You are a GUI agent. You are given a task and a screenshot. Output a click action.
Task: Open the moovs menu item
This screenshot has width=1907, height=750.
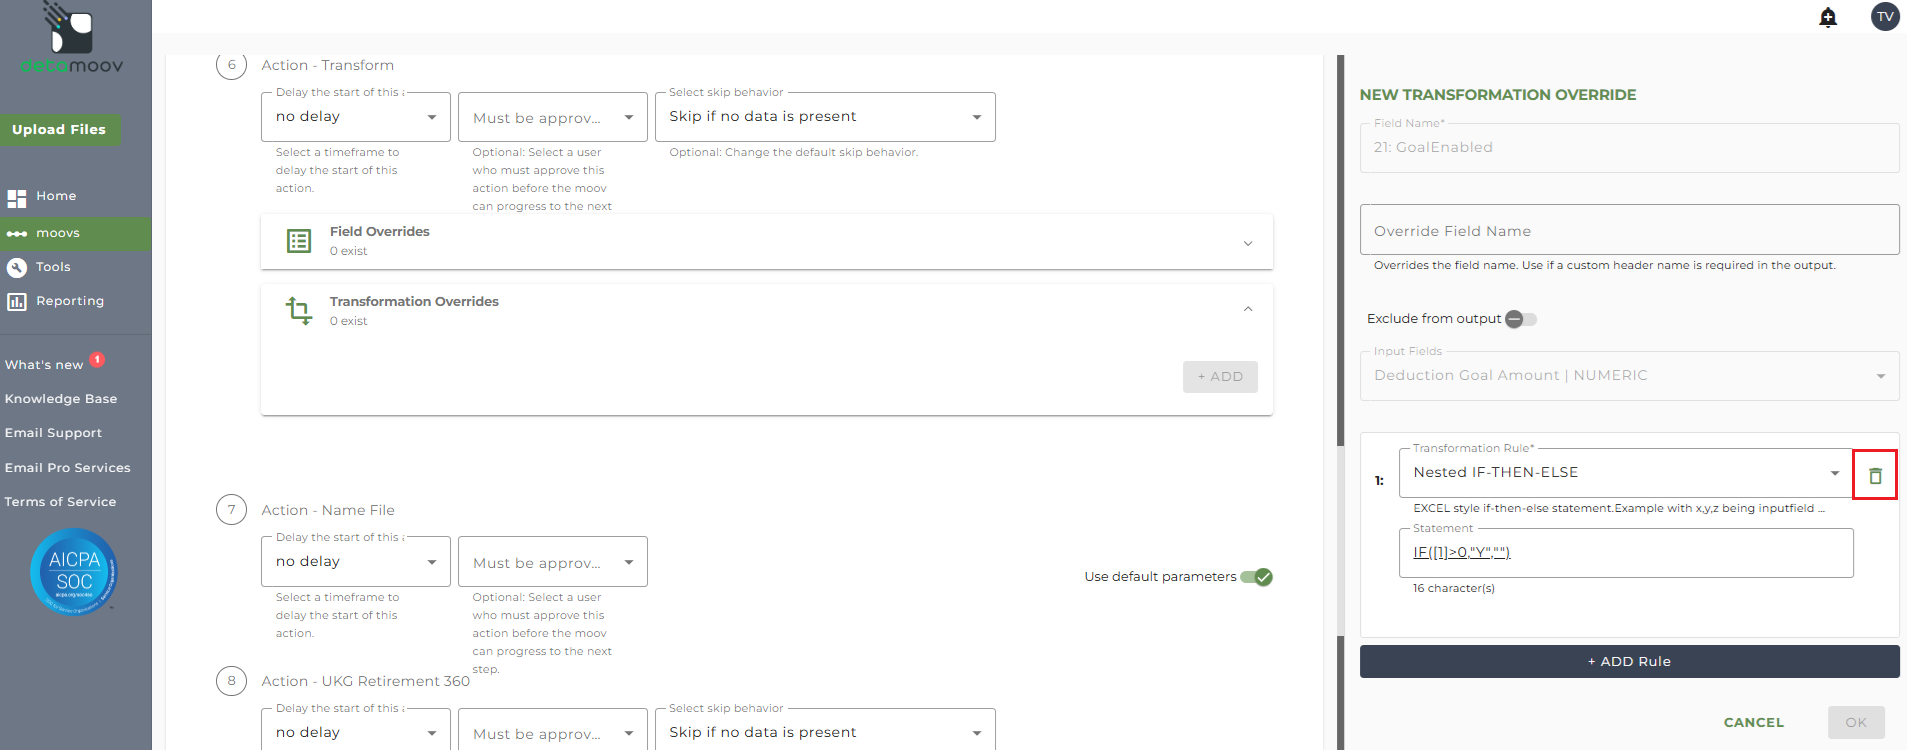58,233
